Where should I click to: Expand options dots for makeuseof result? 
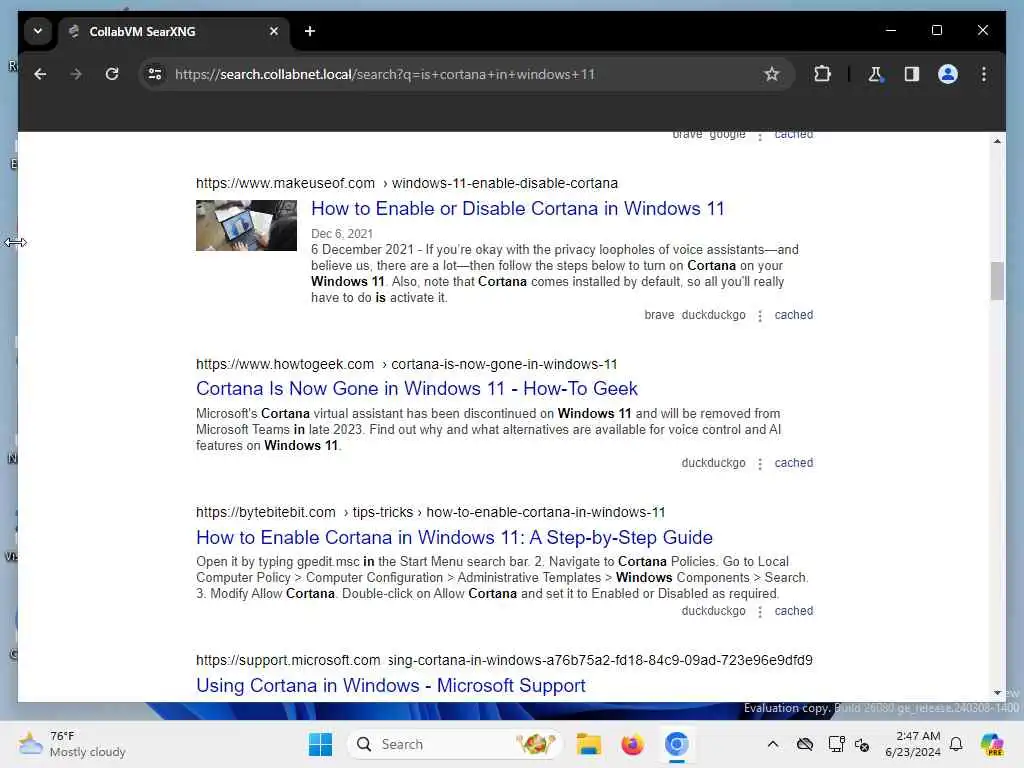tap(760, 316)
